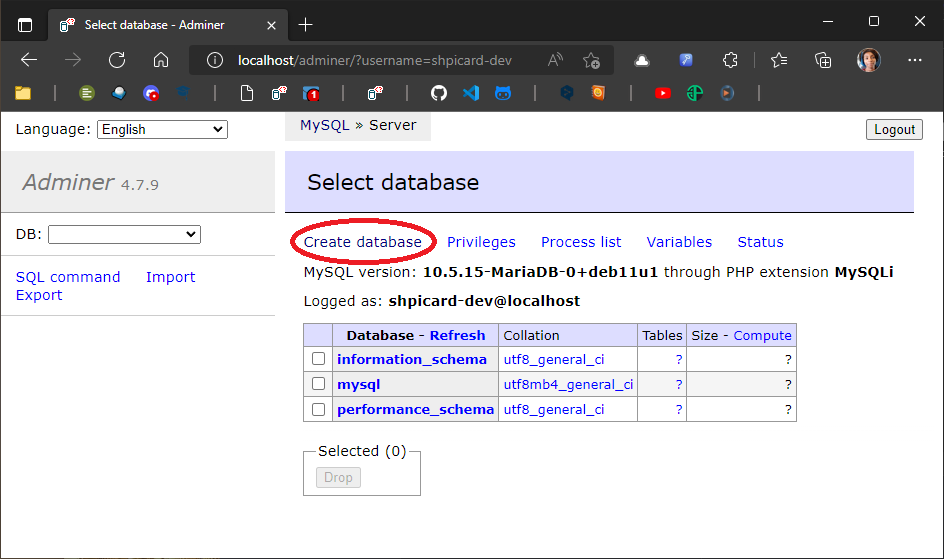The image size is (944, 559).
Task: Open the DB selection dropdown
Action: coord(124,234)
